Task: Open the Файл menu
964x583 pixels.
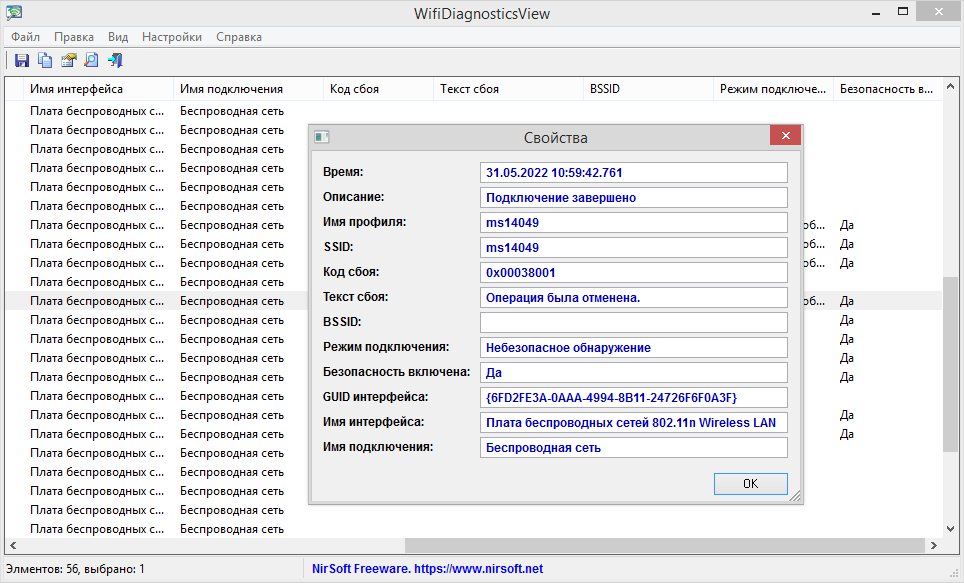Action: click(25, 37)
